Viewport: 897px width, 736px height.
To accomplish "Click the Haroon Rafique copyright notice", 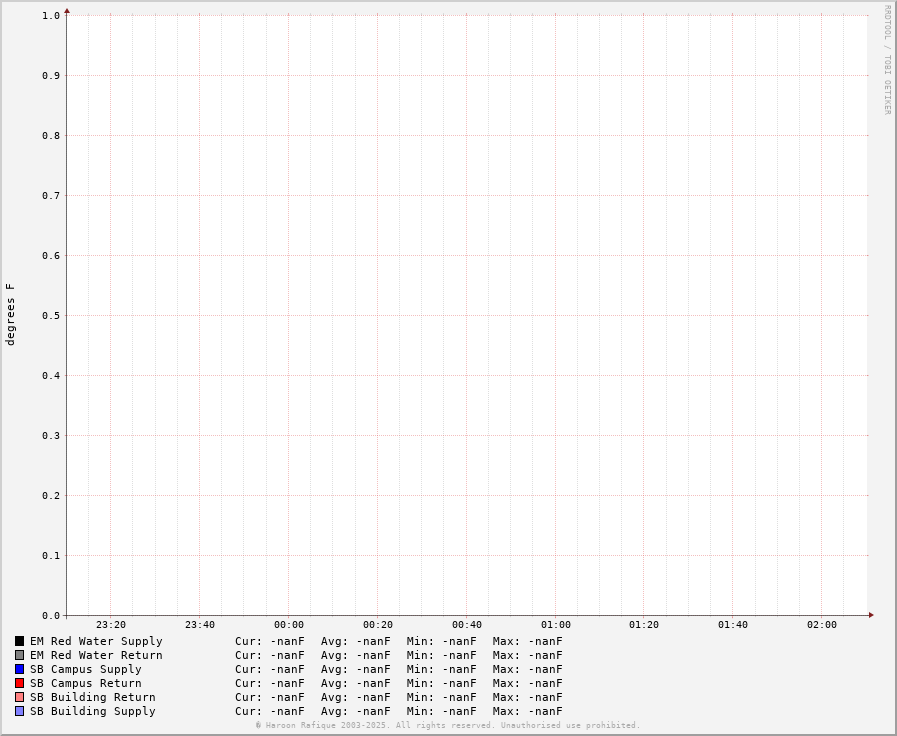I will click(448, 726).
